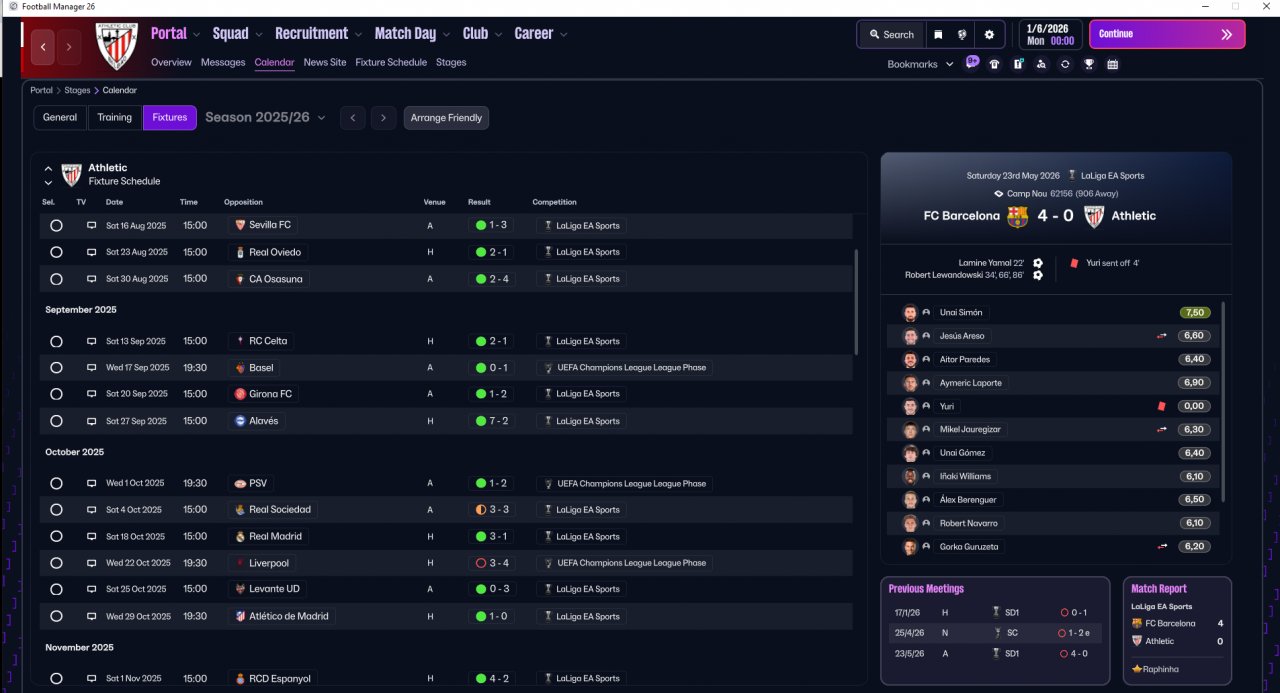This screenshot has width=1280, height=693.
Task: Go to the previous season with left arrow
Action: [x=352, y=118]
